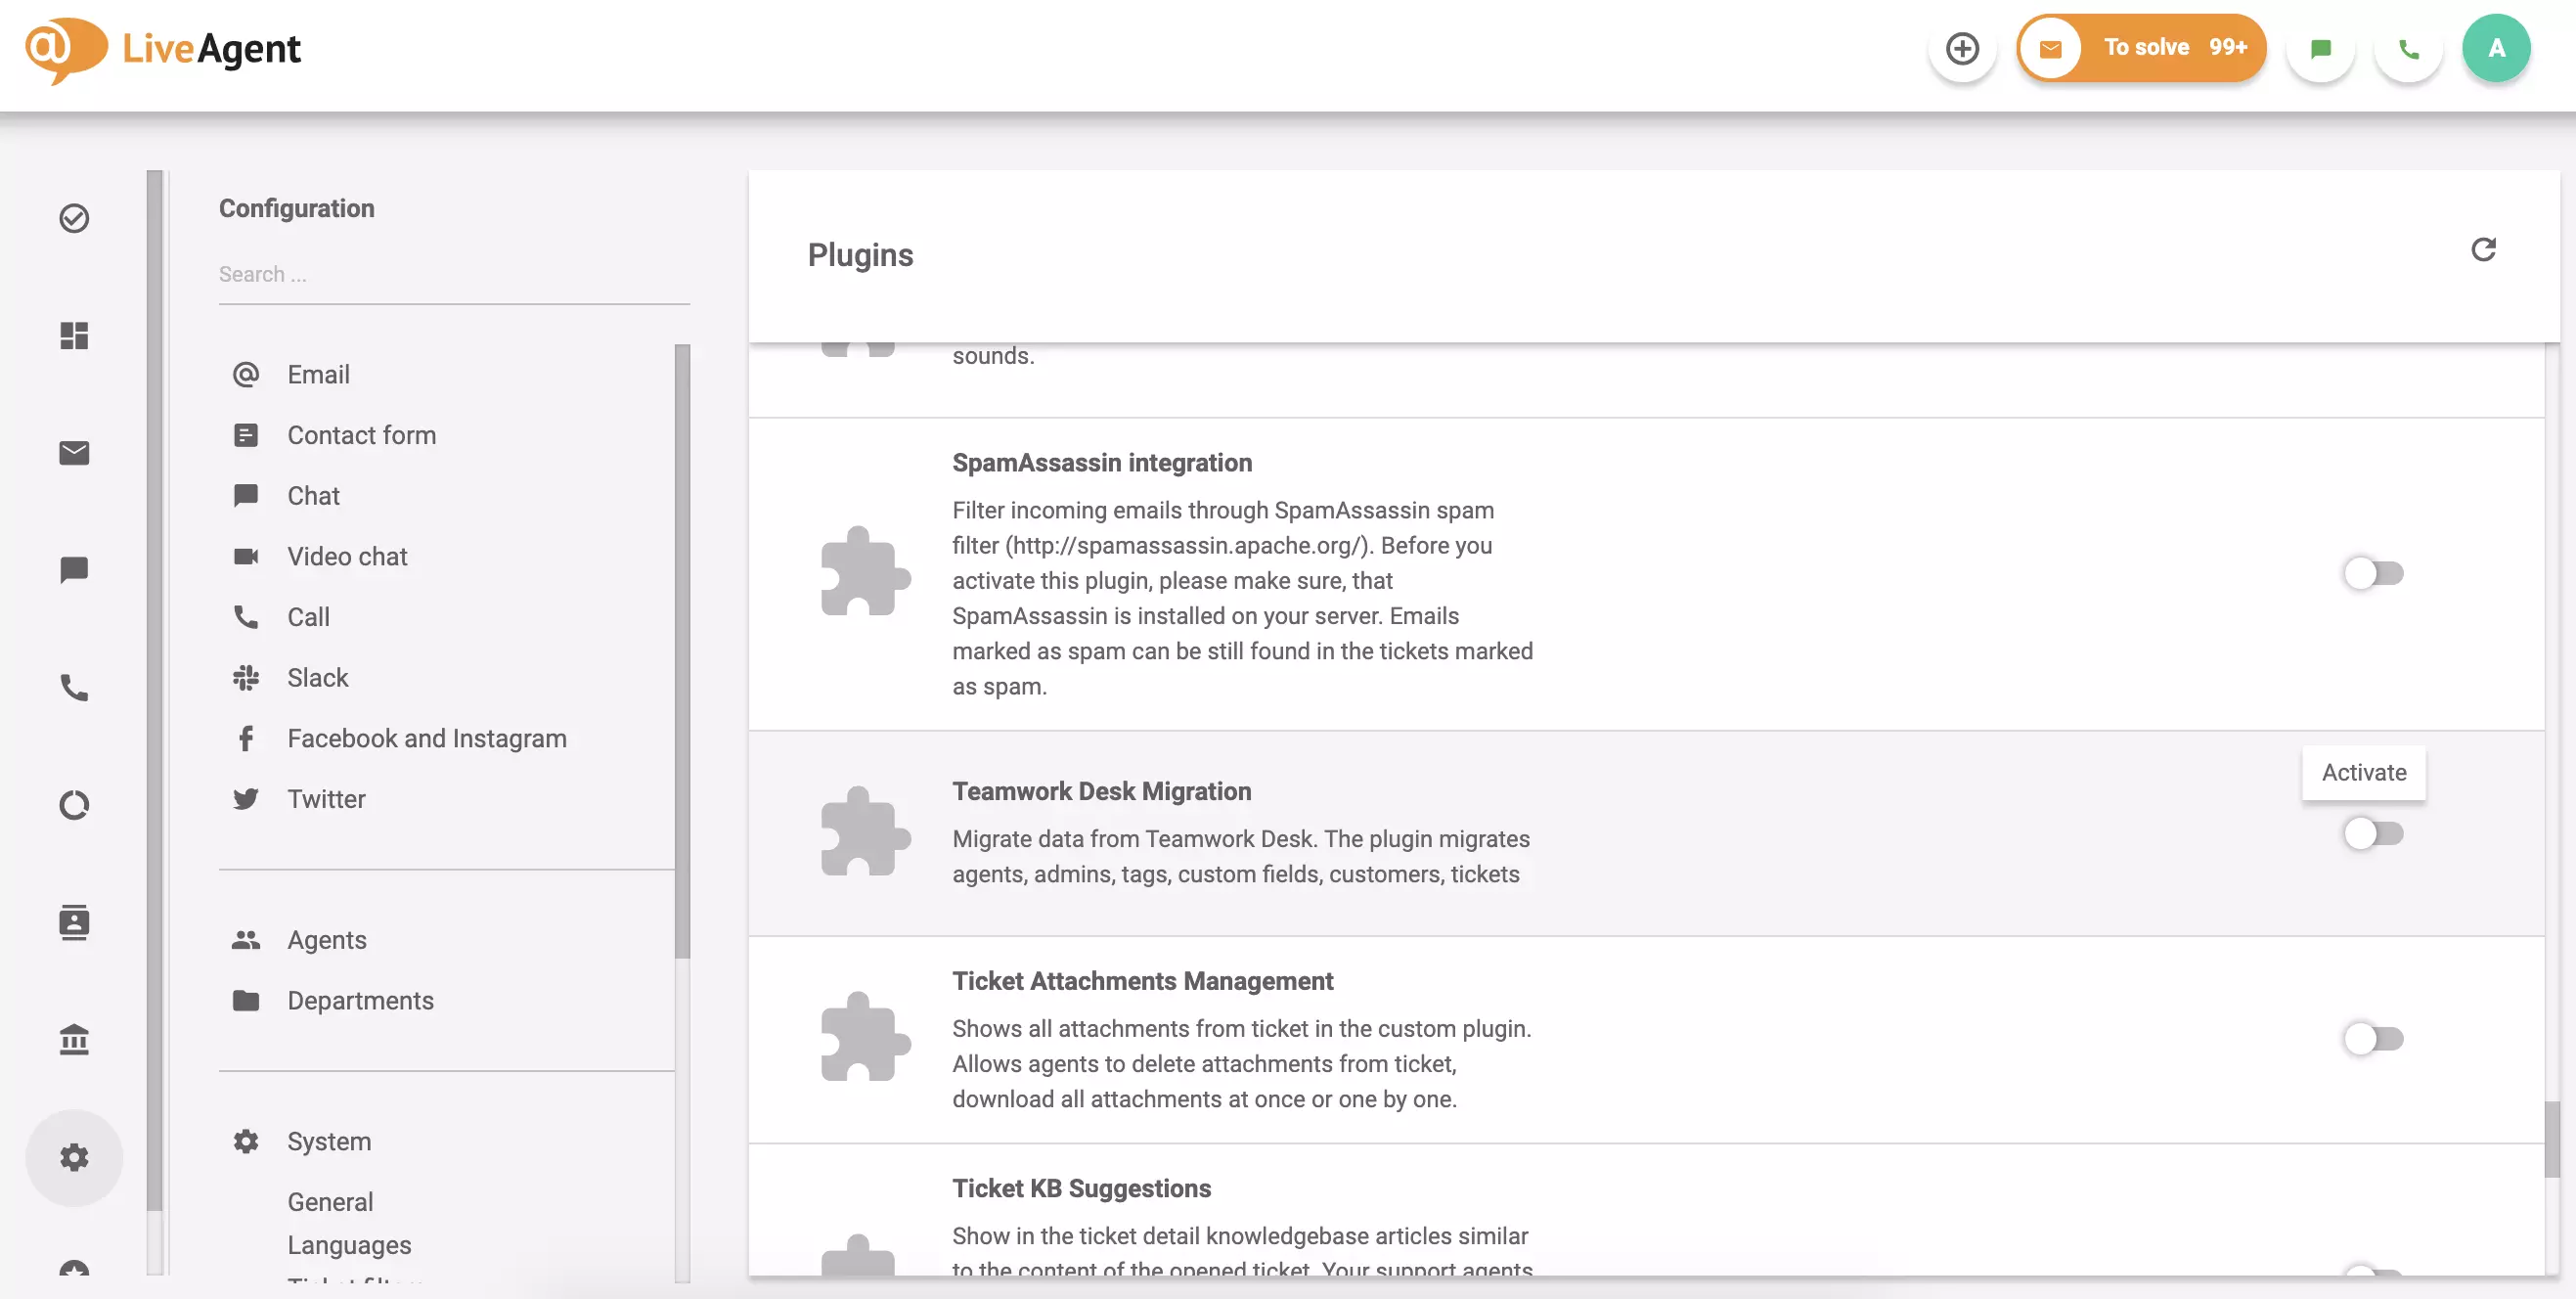Refresh the Plugins list
Image resolution: width=2576 pixels, height=1299 pixels.
(x=2485, y=250)
